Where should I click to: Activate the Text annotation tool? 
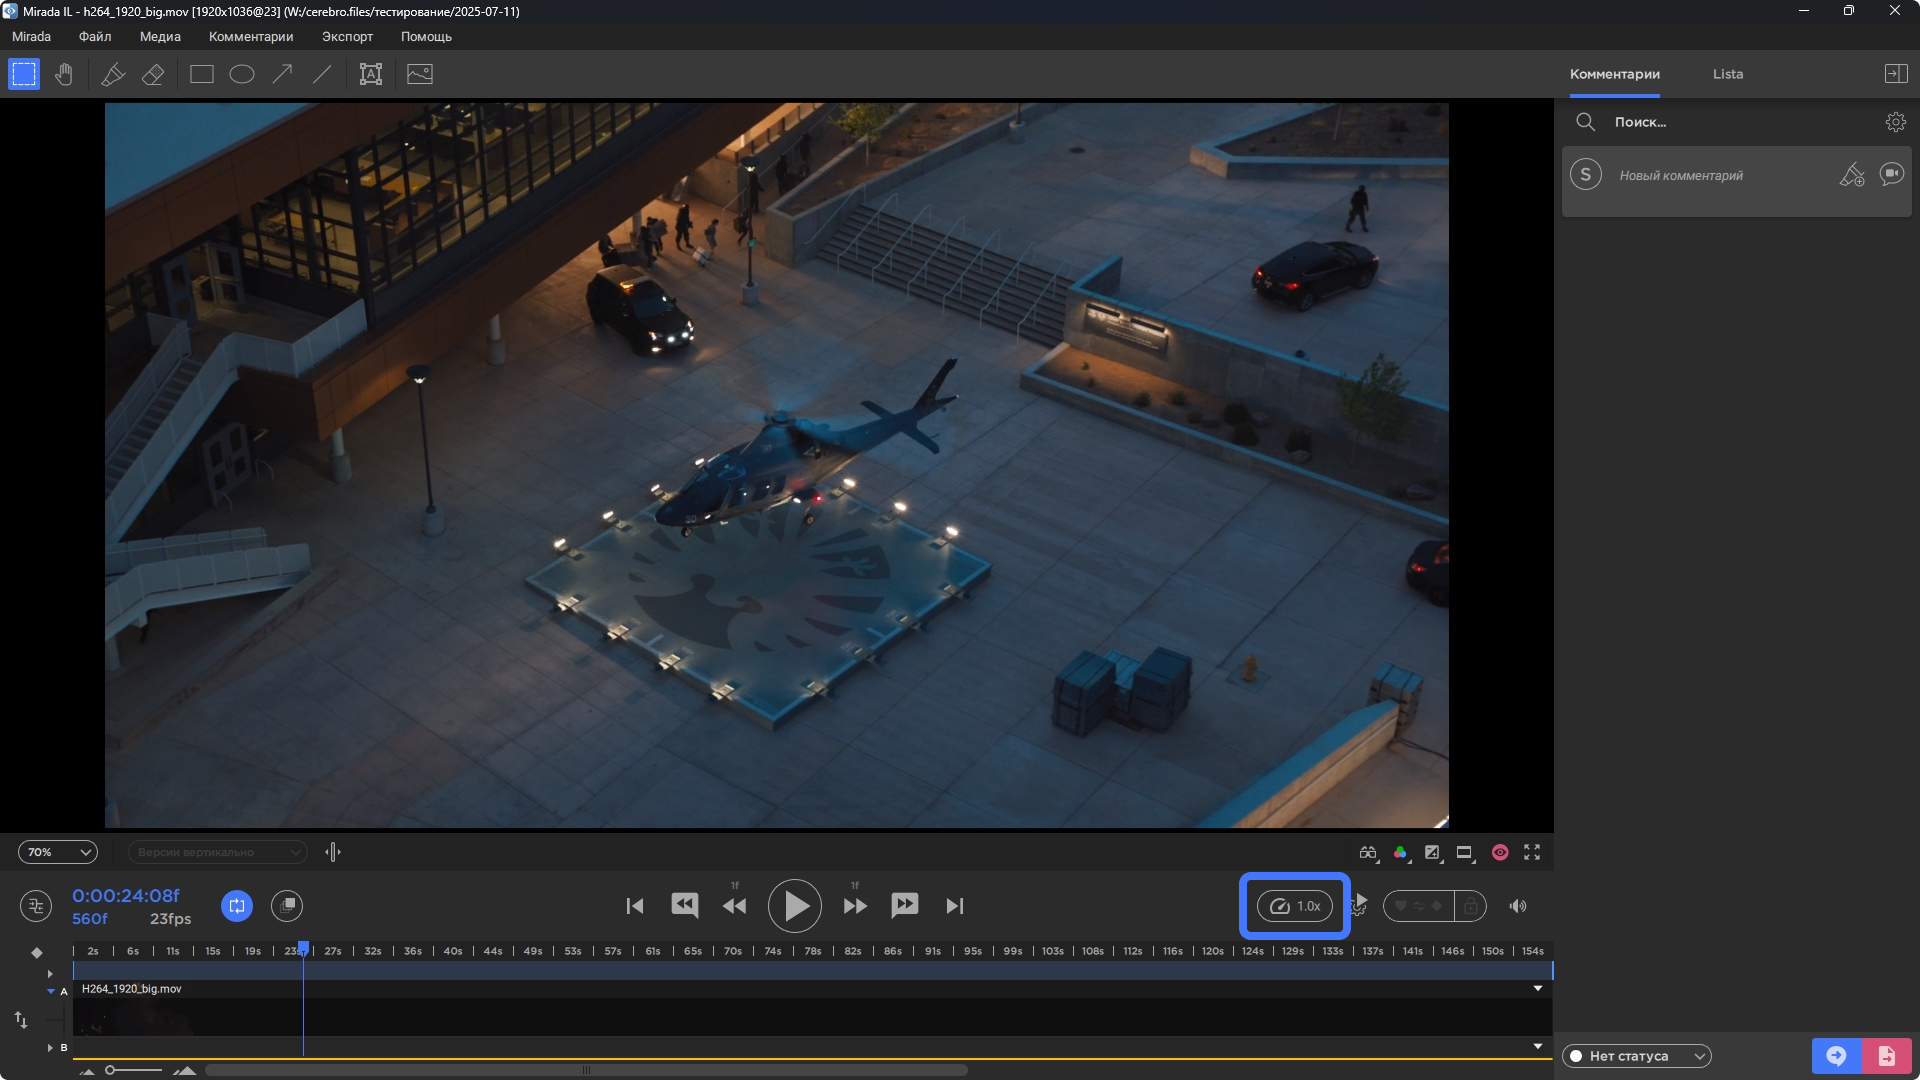pyautogui.click(x=371, y=74)
